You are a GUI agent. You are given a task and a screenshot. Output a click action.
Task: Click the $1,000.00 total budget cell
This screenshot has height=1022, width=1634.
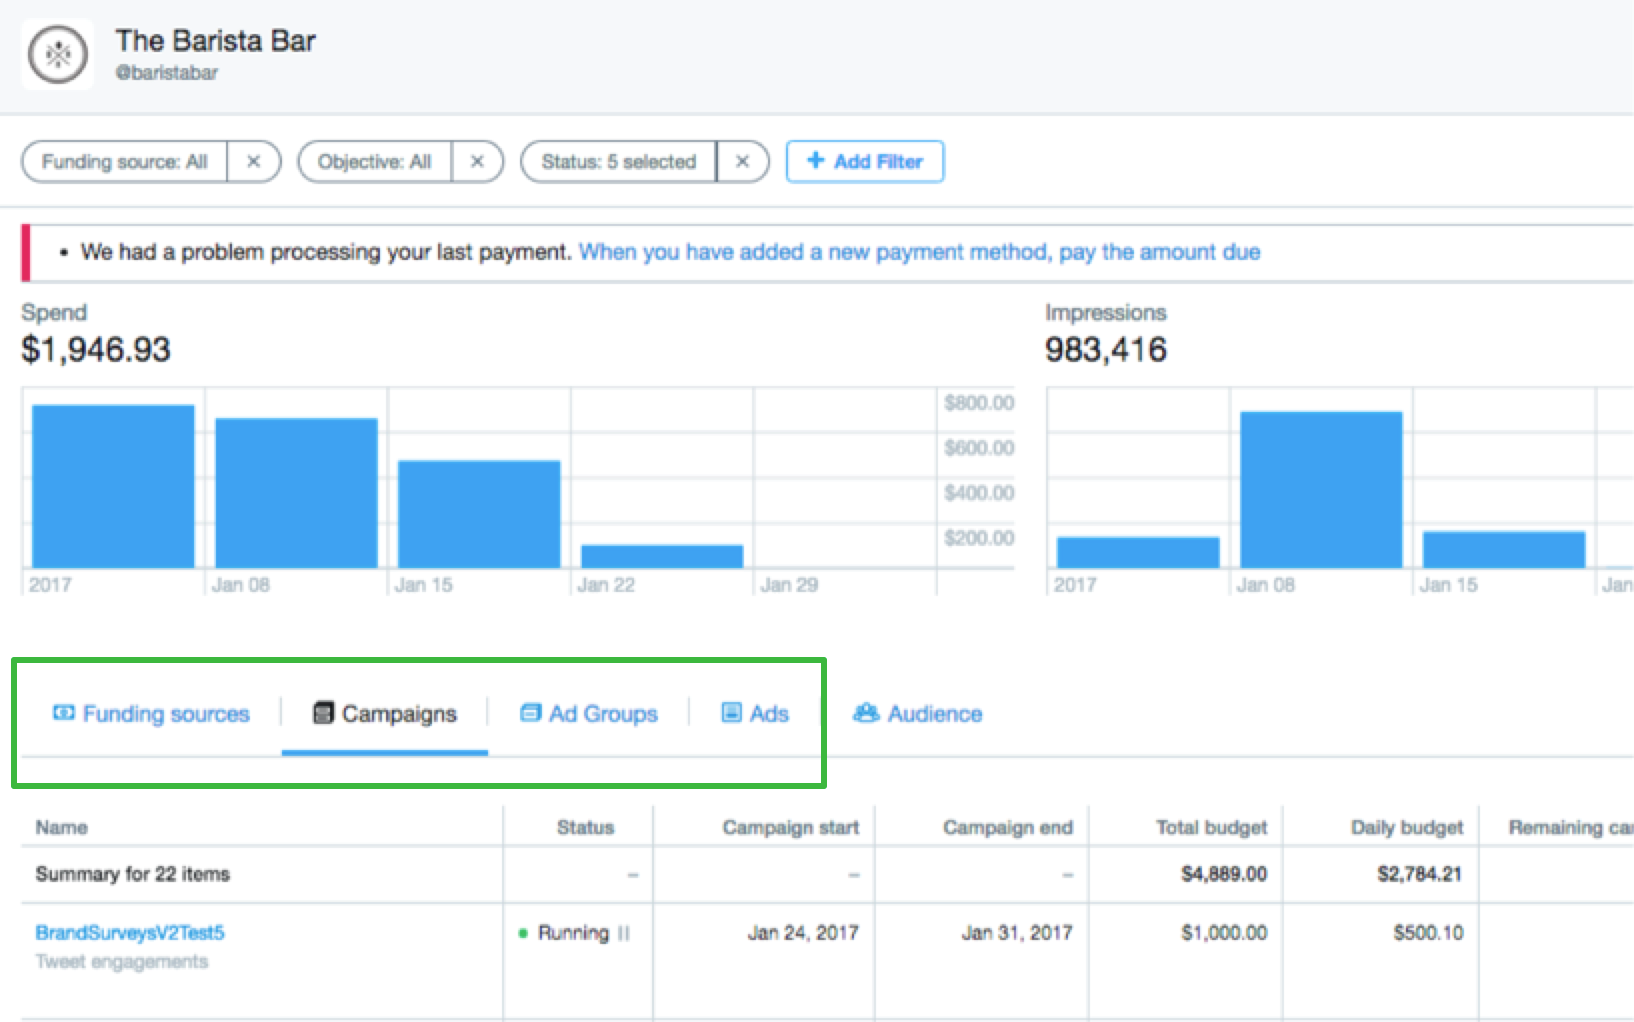1224,933
